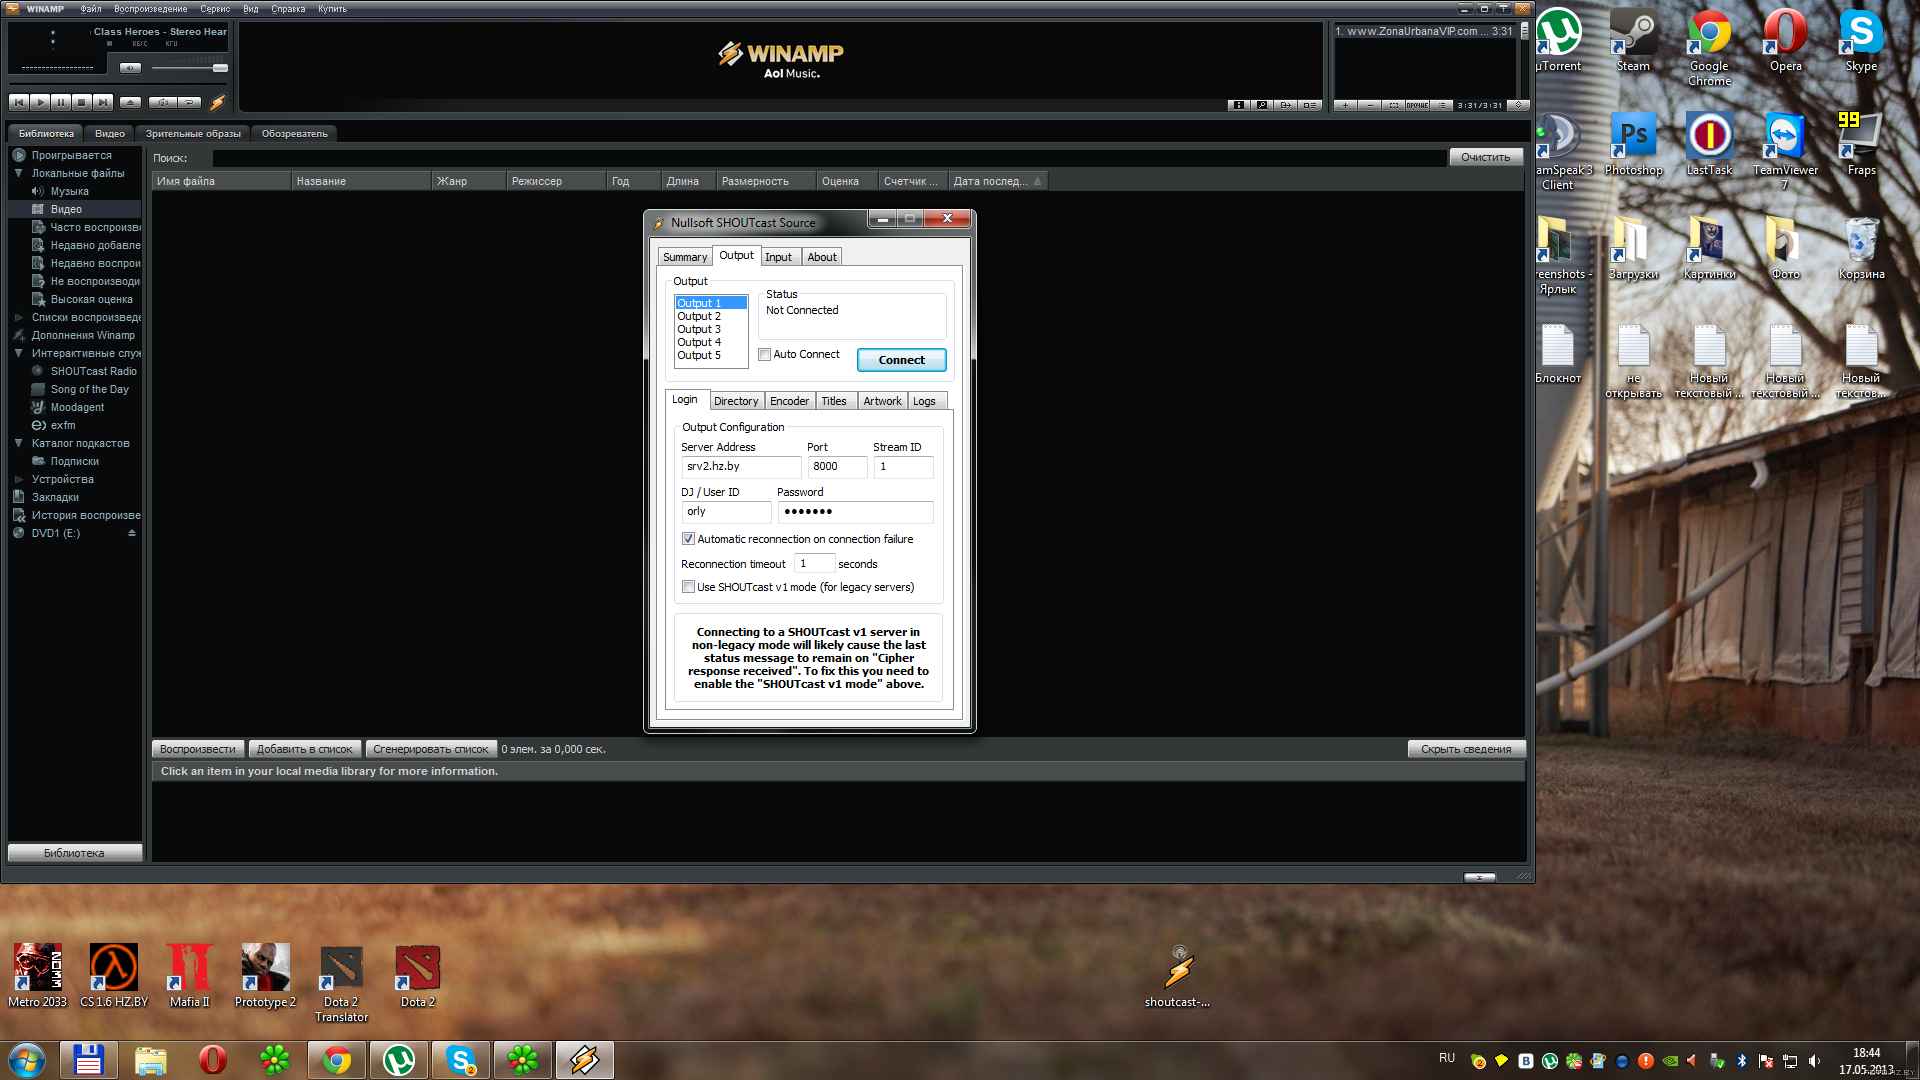
Task: Click the playlist list options button
Action: (x=1442, y=105)
